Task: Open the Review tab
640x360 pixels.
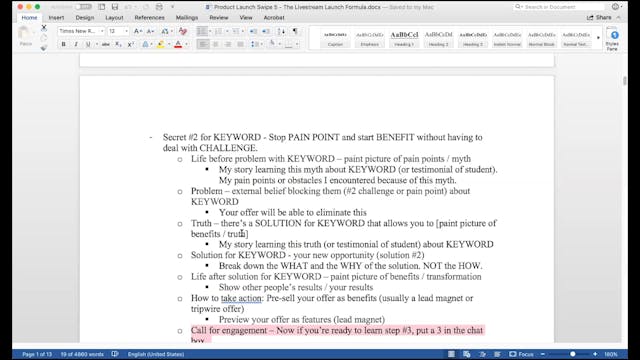Action: tap(219, 18)
